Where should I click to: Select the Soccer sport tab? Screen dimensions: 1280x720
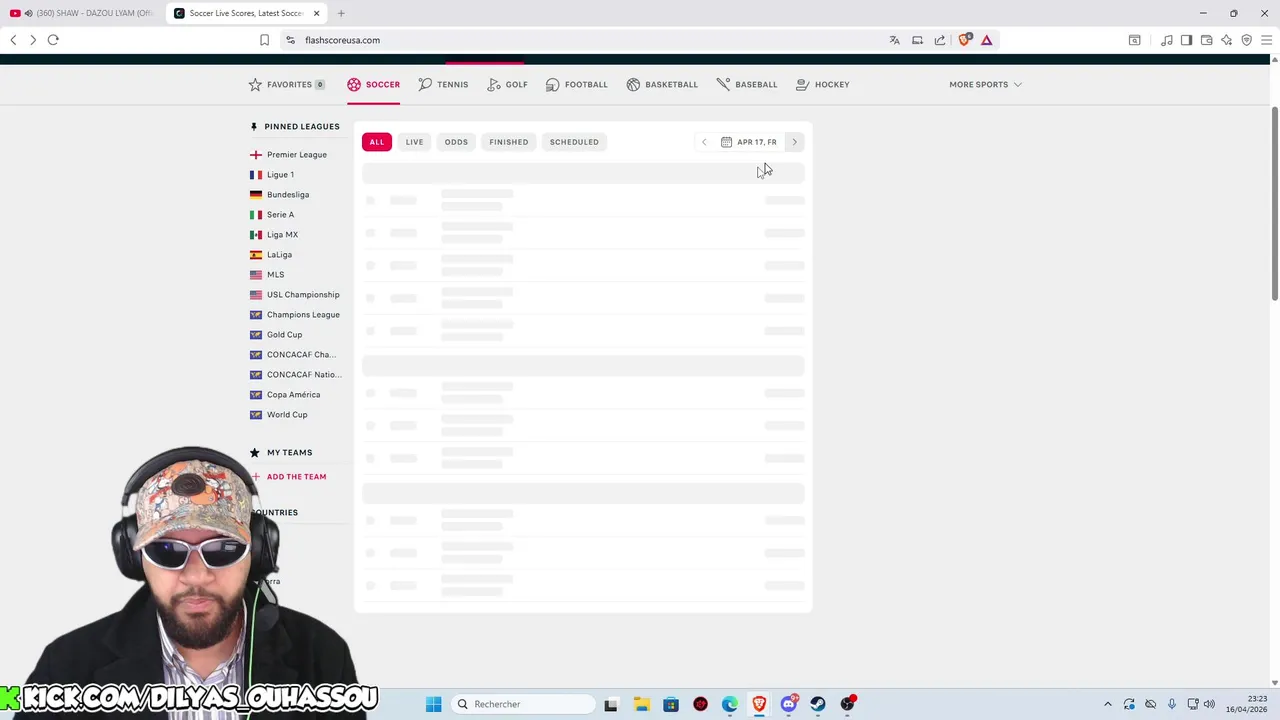coord(374,84)
